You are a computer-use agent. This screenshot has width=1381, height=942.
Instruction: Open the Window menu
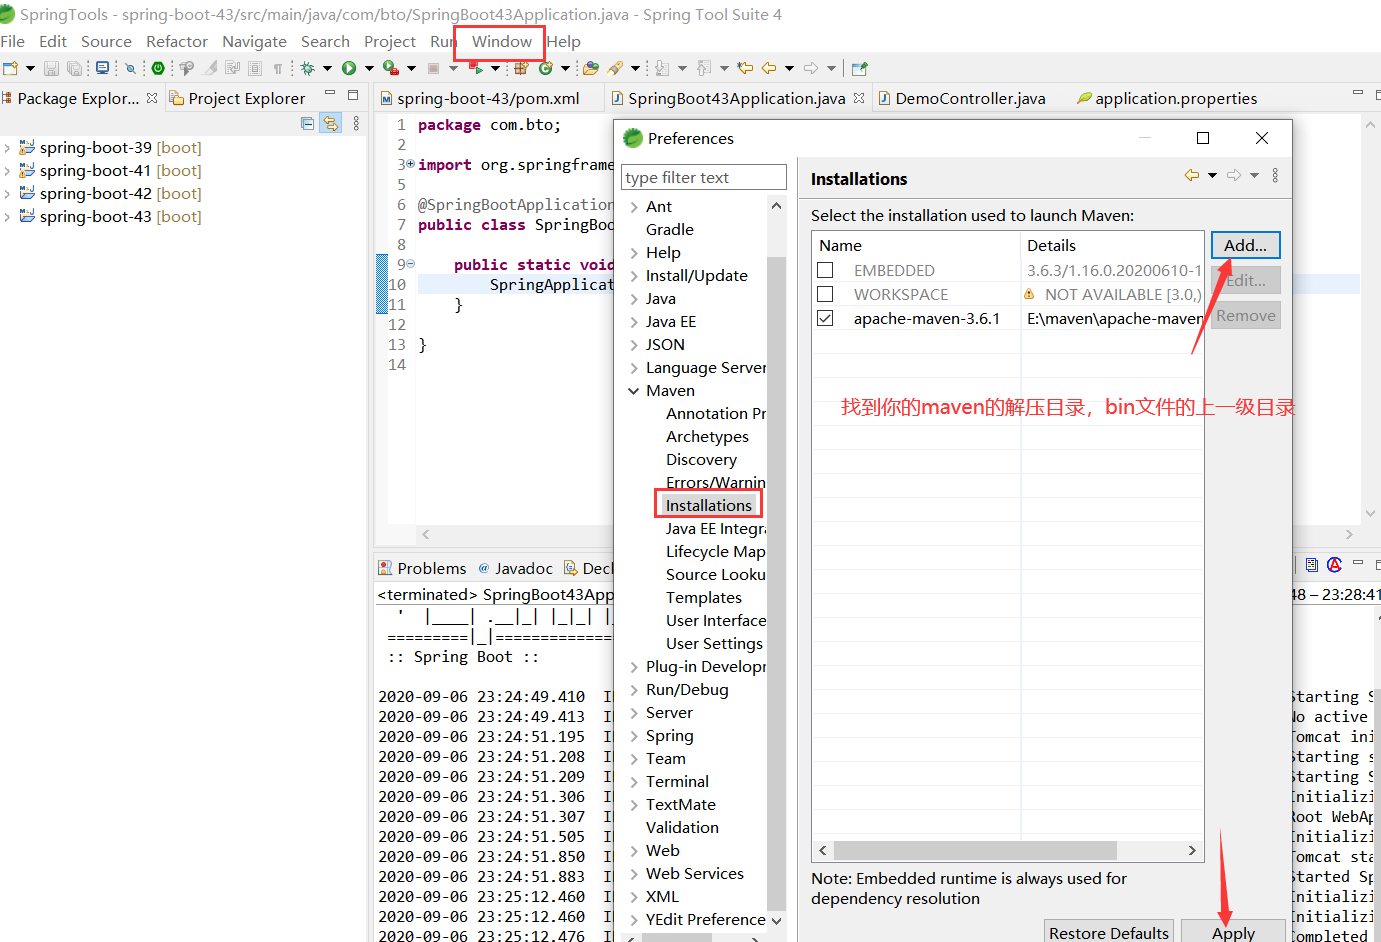(501, 41)
